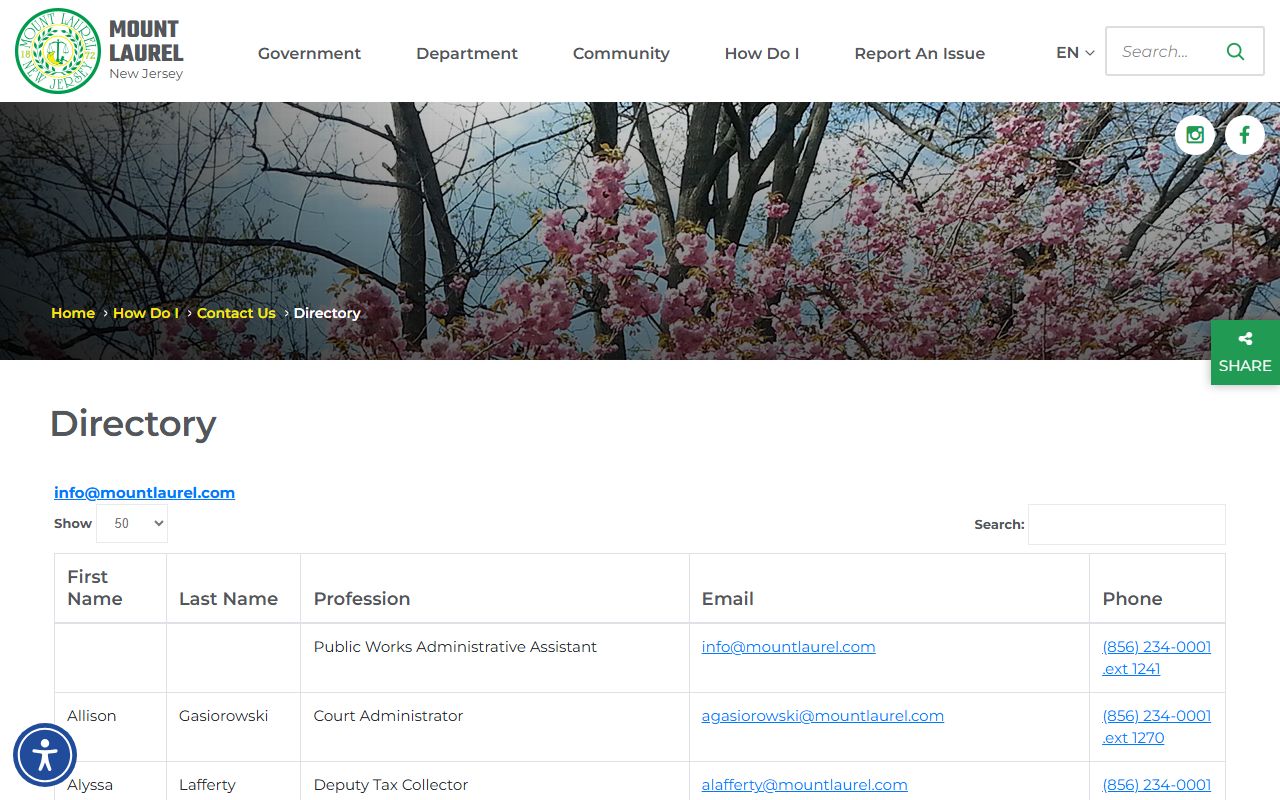The image size is (1280, 800).
Task: Open the Show entries dropdown set to 50
Action: (132, 523)
